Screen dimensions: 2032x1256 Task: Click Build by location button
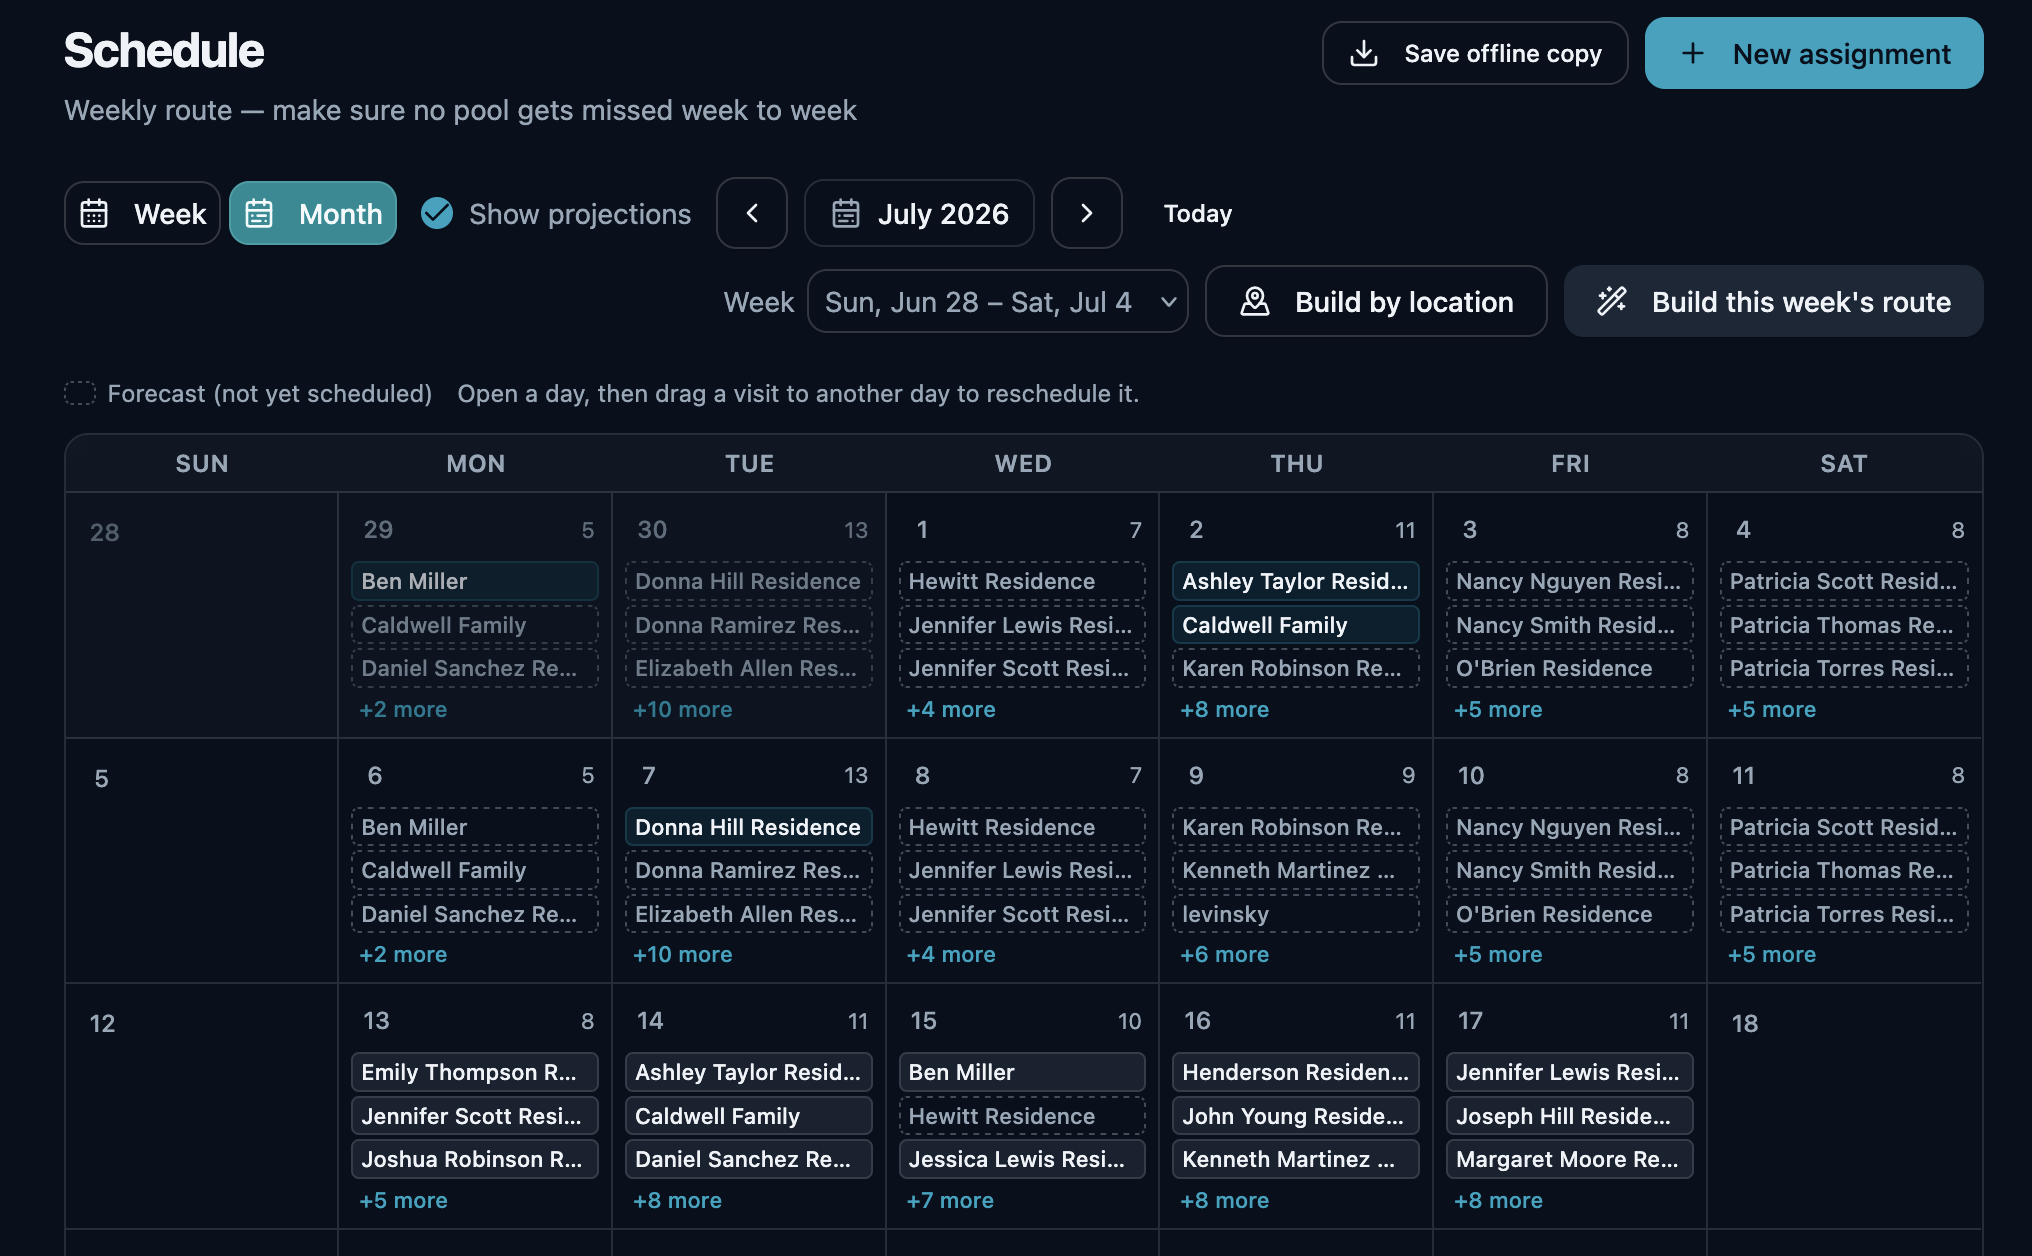pyautogui.click(x=1376, y=301)
